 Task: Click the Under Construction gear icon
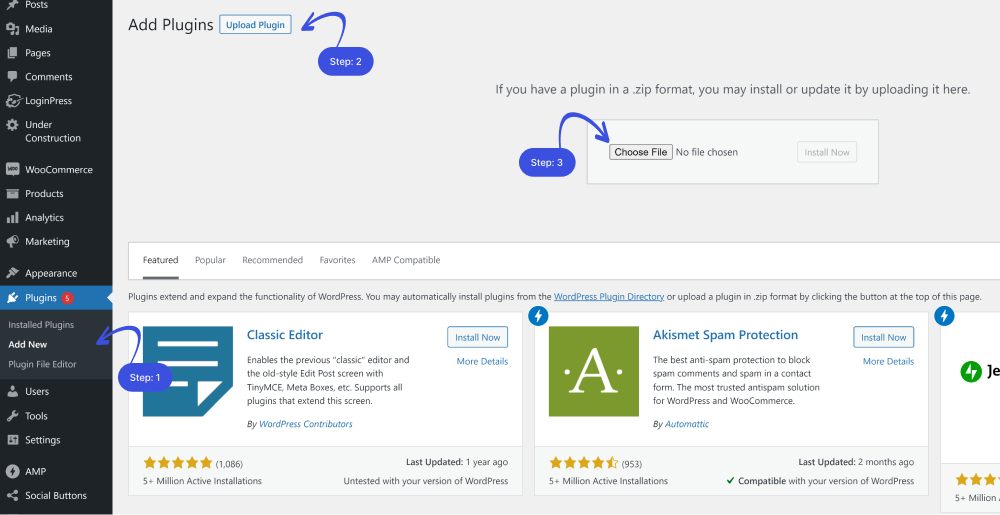click(12, 125)
